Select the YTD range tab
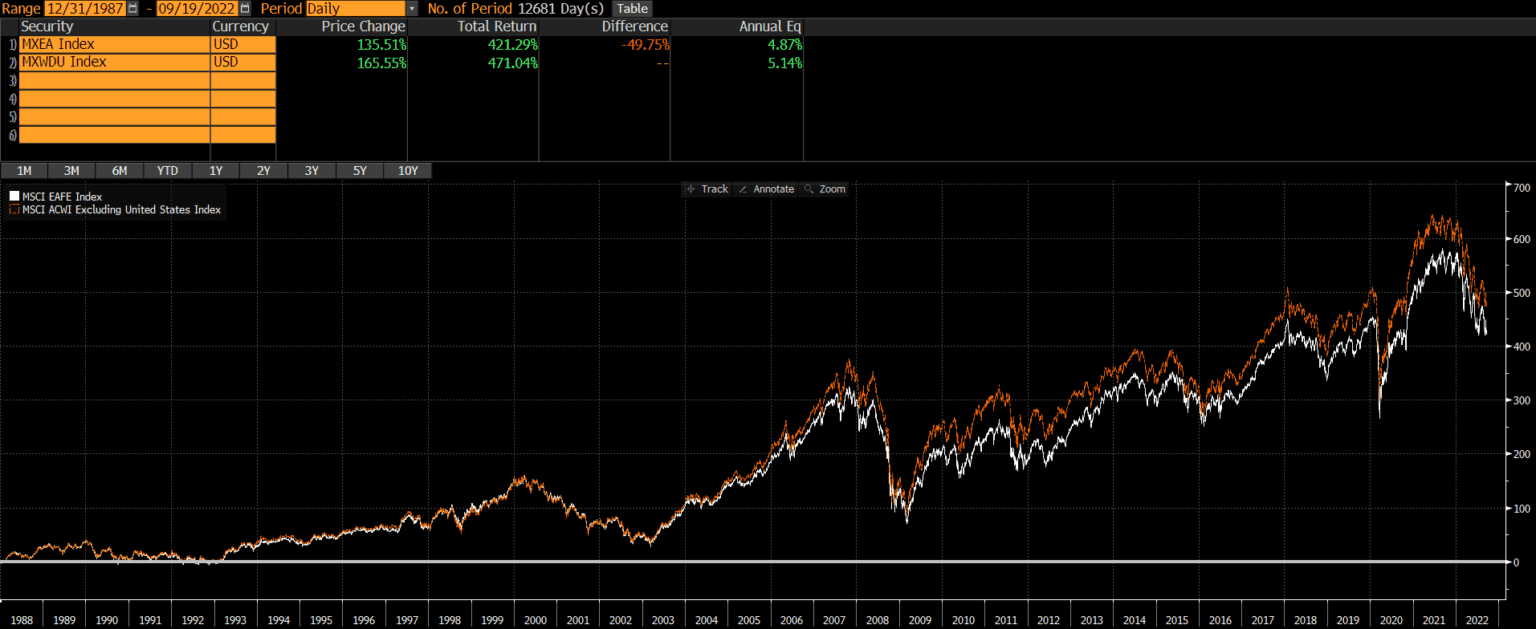Image resolution: width=1536 pixels, height=629 pixels. click(x=167, y=170)
